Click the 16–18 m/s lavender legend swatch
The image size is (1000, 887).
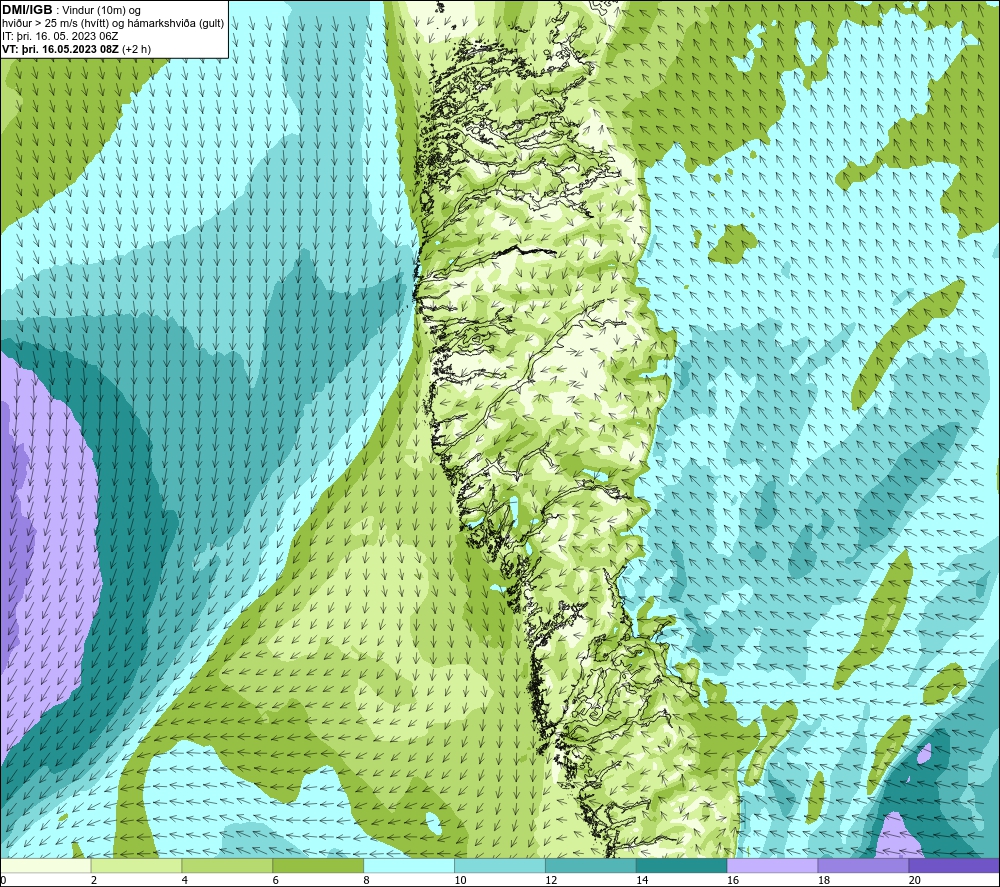pyautogui.click(x=772, y=865)
